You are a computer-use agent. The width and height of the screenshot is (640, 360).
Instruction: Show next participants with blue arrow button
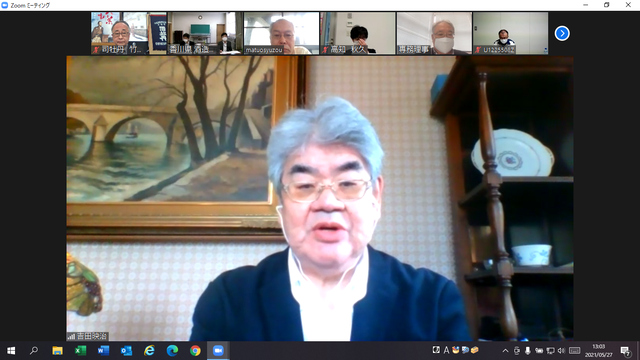click(562, 33)
